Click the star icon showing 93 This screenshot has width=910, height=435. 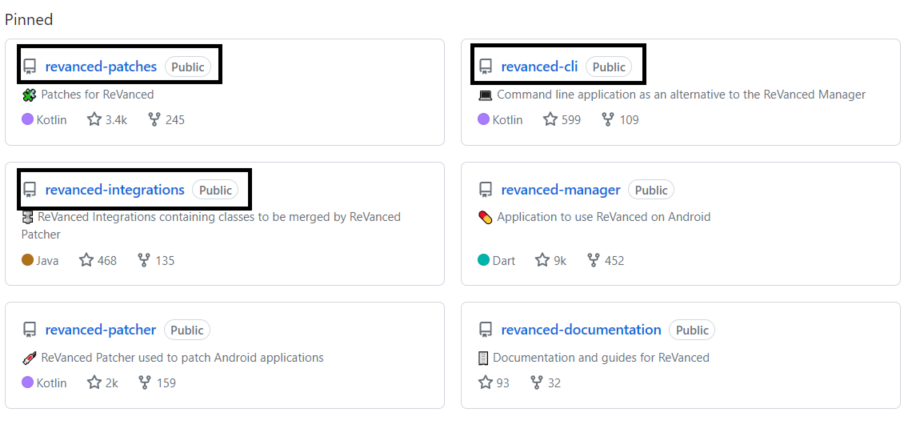(x=485, y=382)
